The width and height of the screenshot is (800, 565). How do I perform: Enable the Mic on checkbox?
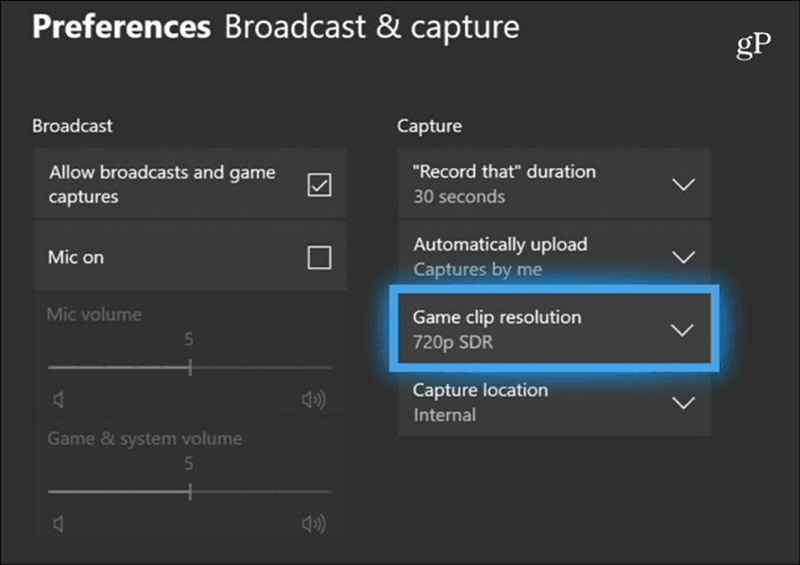(x=319, y=258)
